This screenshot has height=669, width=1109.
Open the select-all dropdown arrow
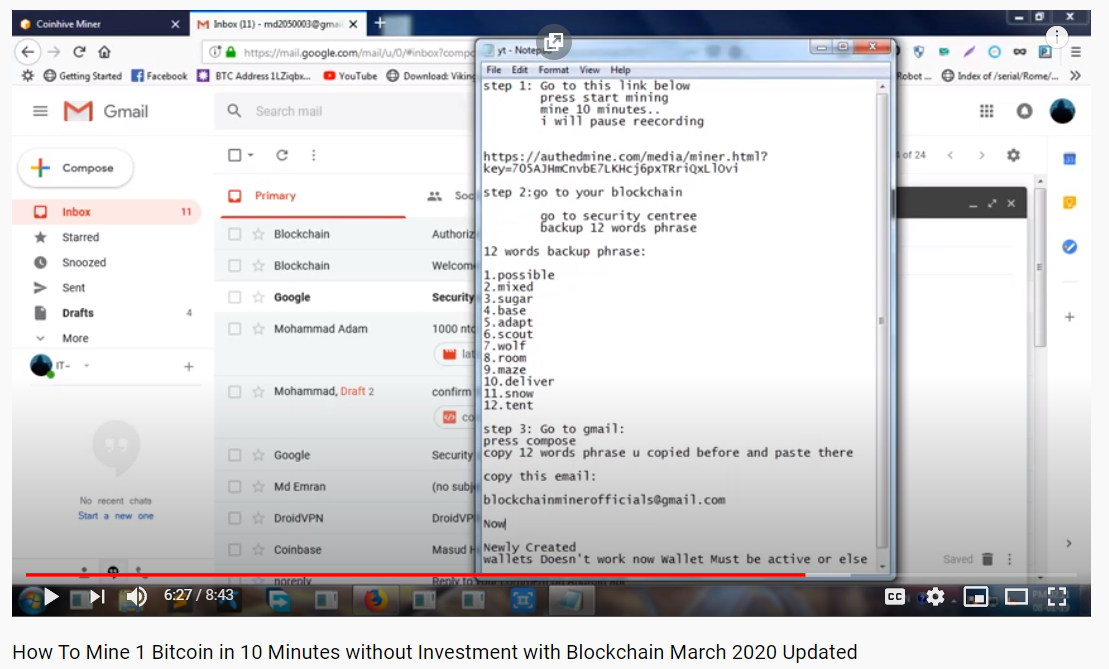(250, 155)
